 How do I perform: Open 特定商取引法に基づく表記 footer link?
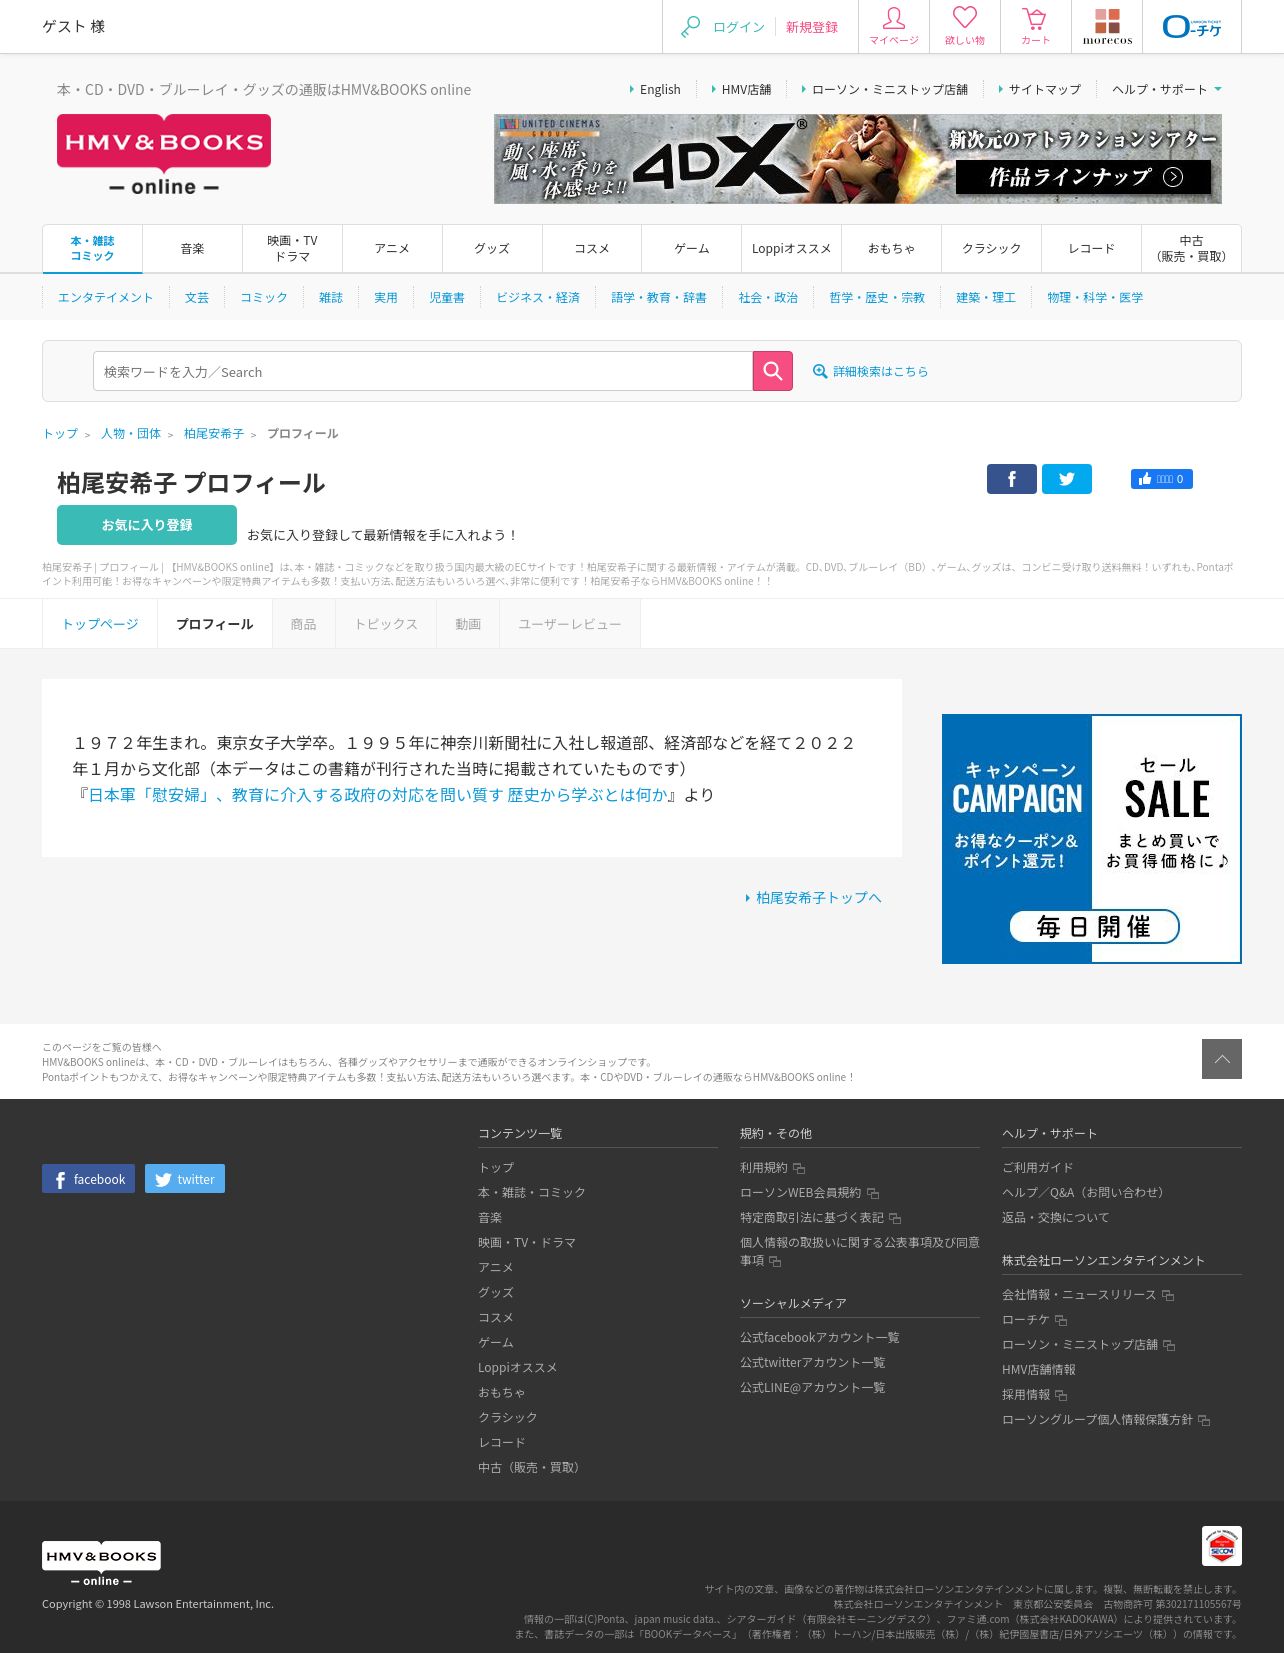812,1217
